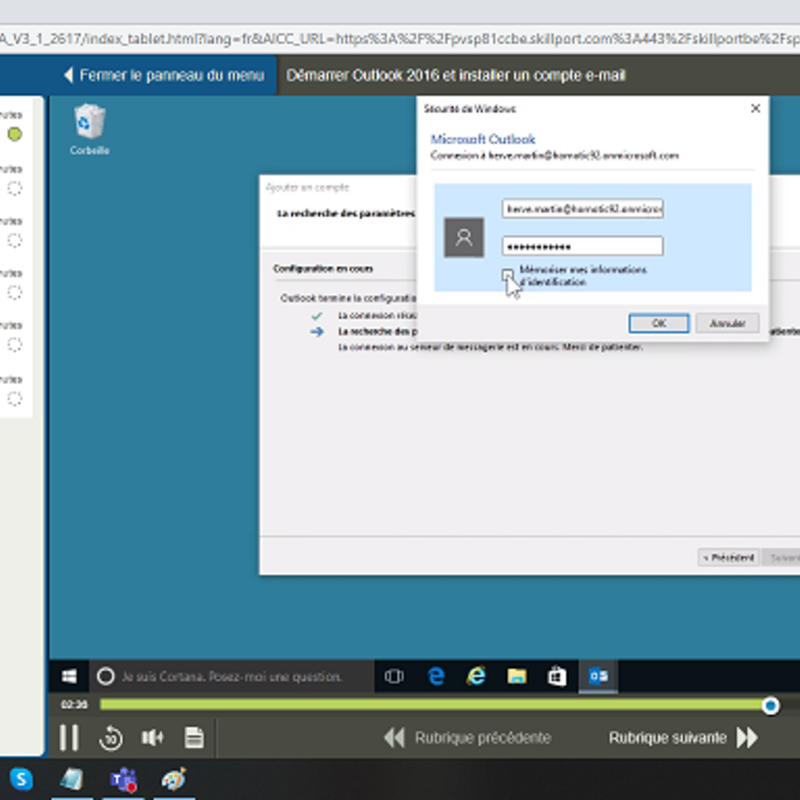The width and height of the screenshot is (800, 800).
Task: Click the green video progress bar
Action: tap(435, 705)
